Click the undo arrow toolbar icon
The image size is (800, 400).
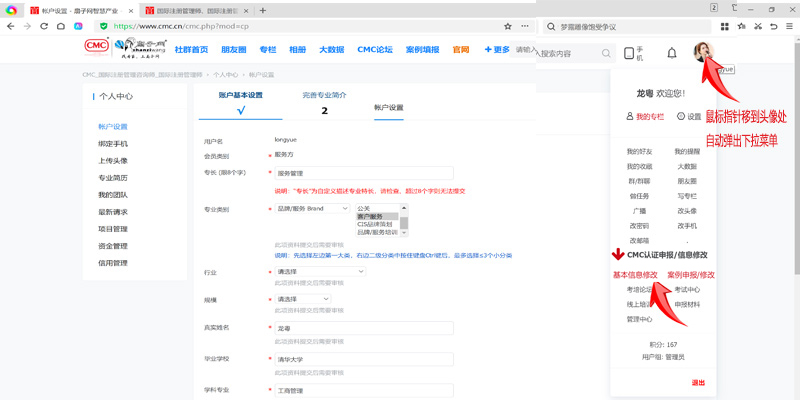(774, 27)
